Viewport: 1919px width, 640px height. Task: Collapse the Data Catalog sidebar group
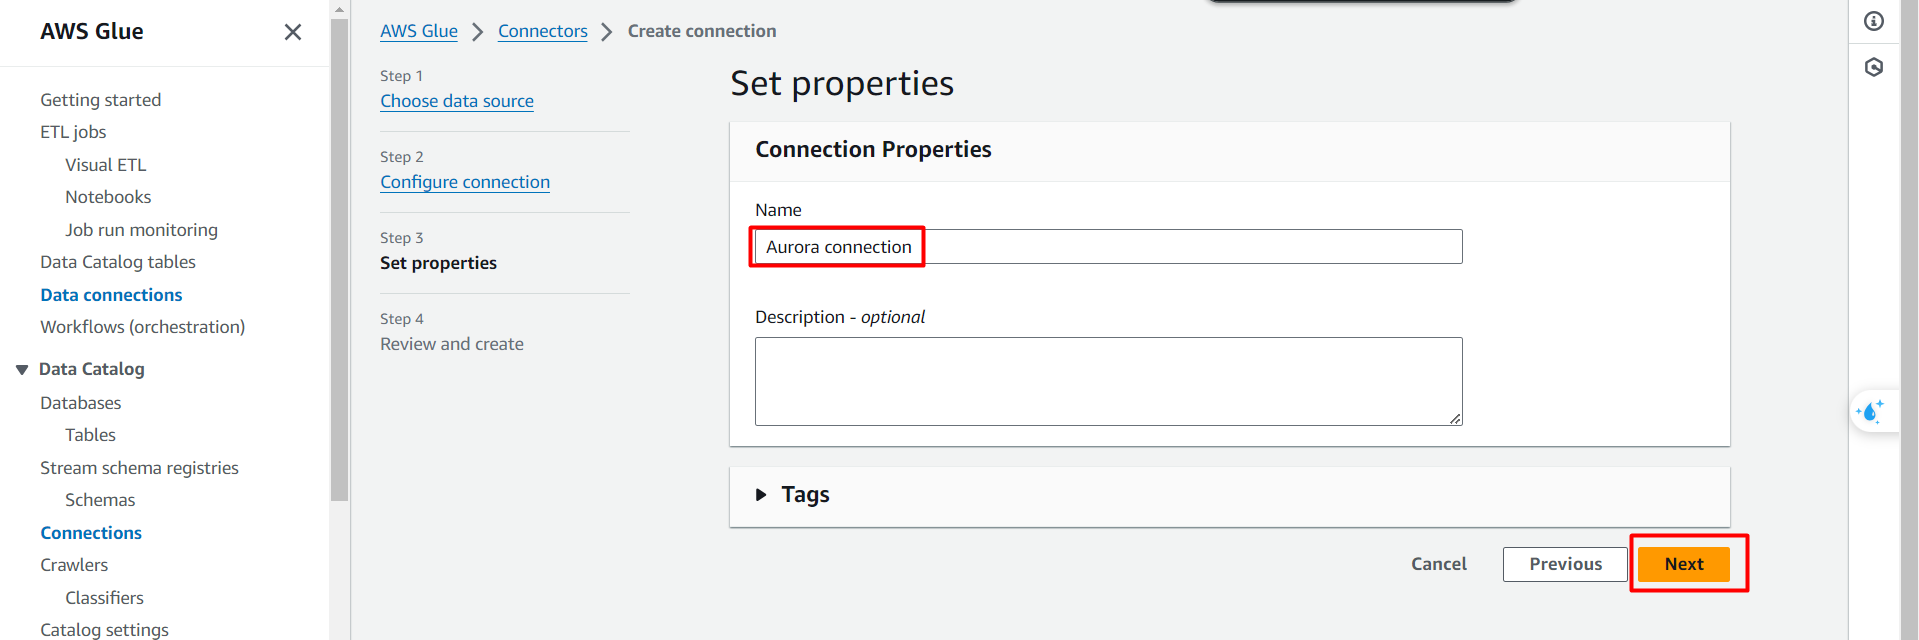[22, 370]
